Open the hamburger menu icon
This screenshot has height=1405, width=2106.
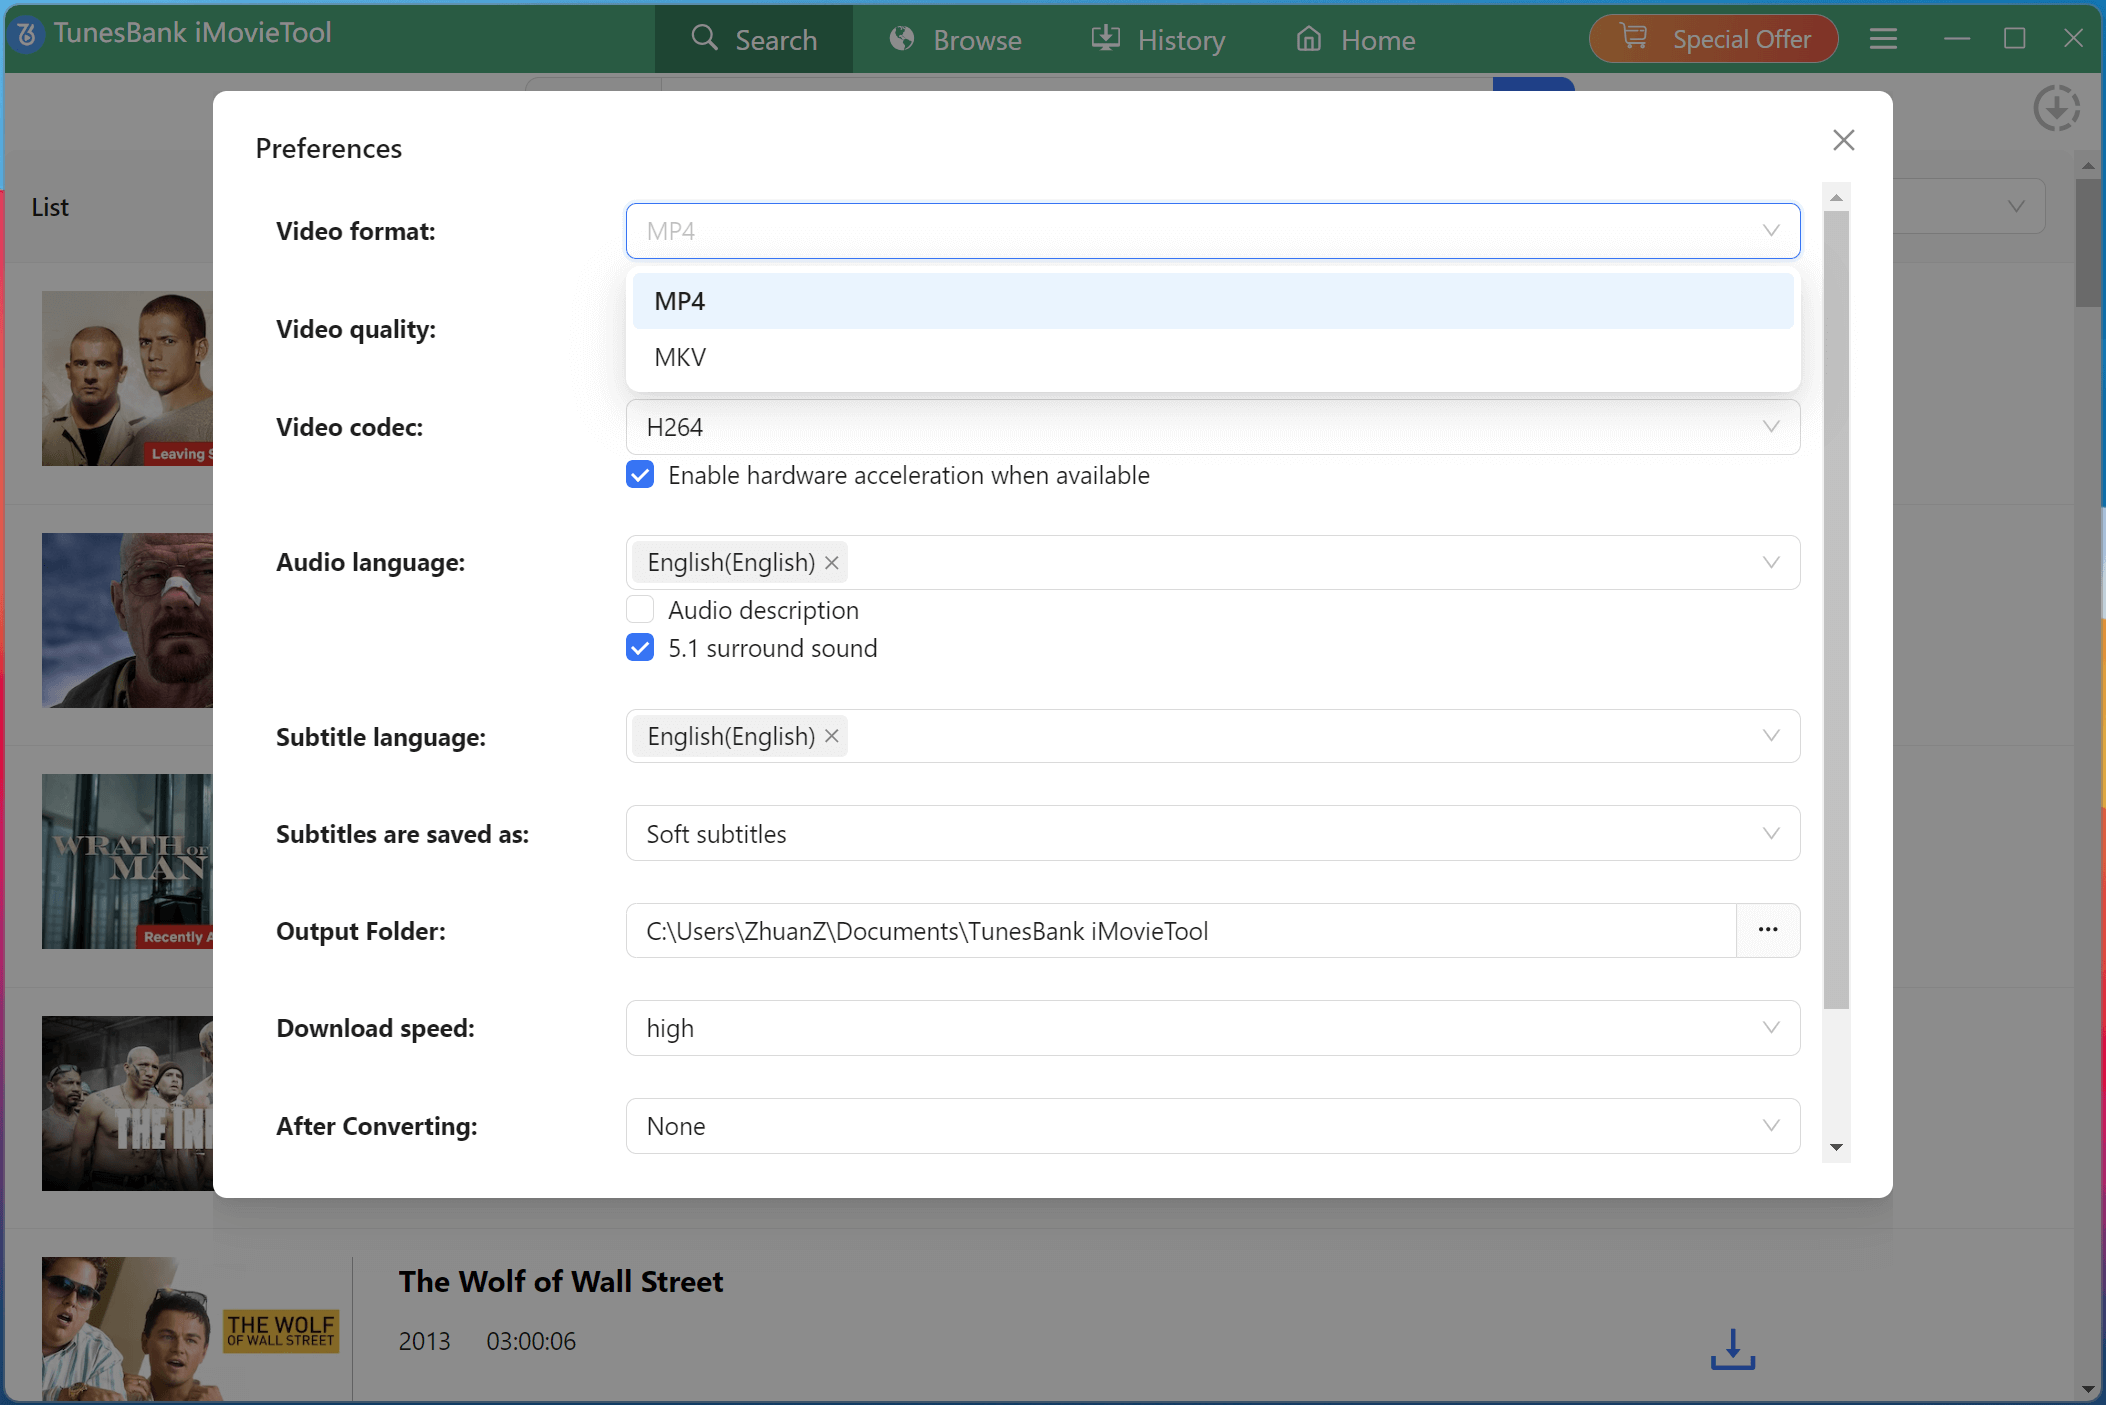point(1883,39)
